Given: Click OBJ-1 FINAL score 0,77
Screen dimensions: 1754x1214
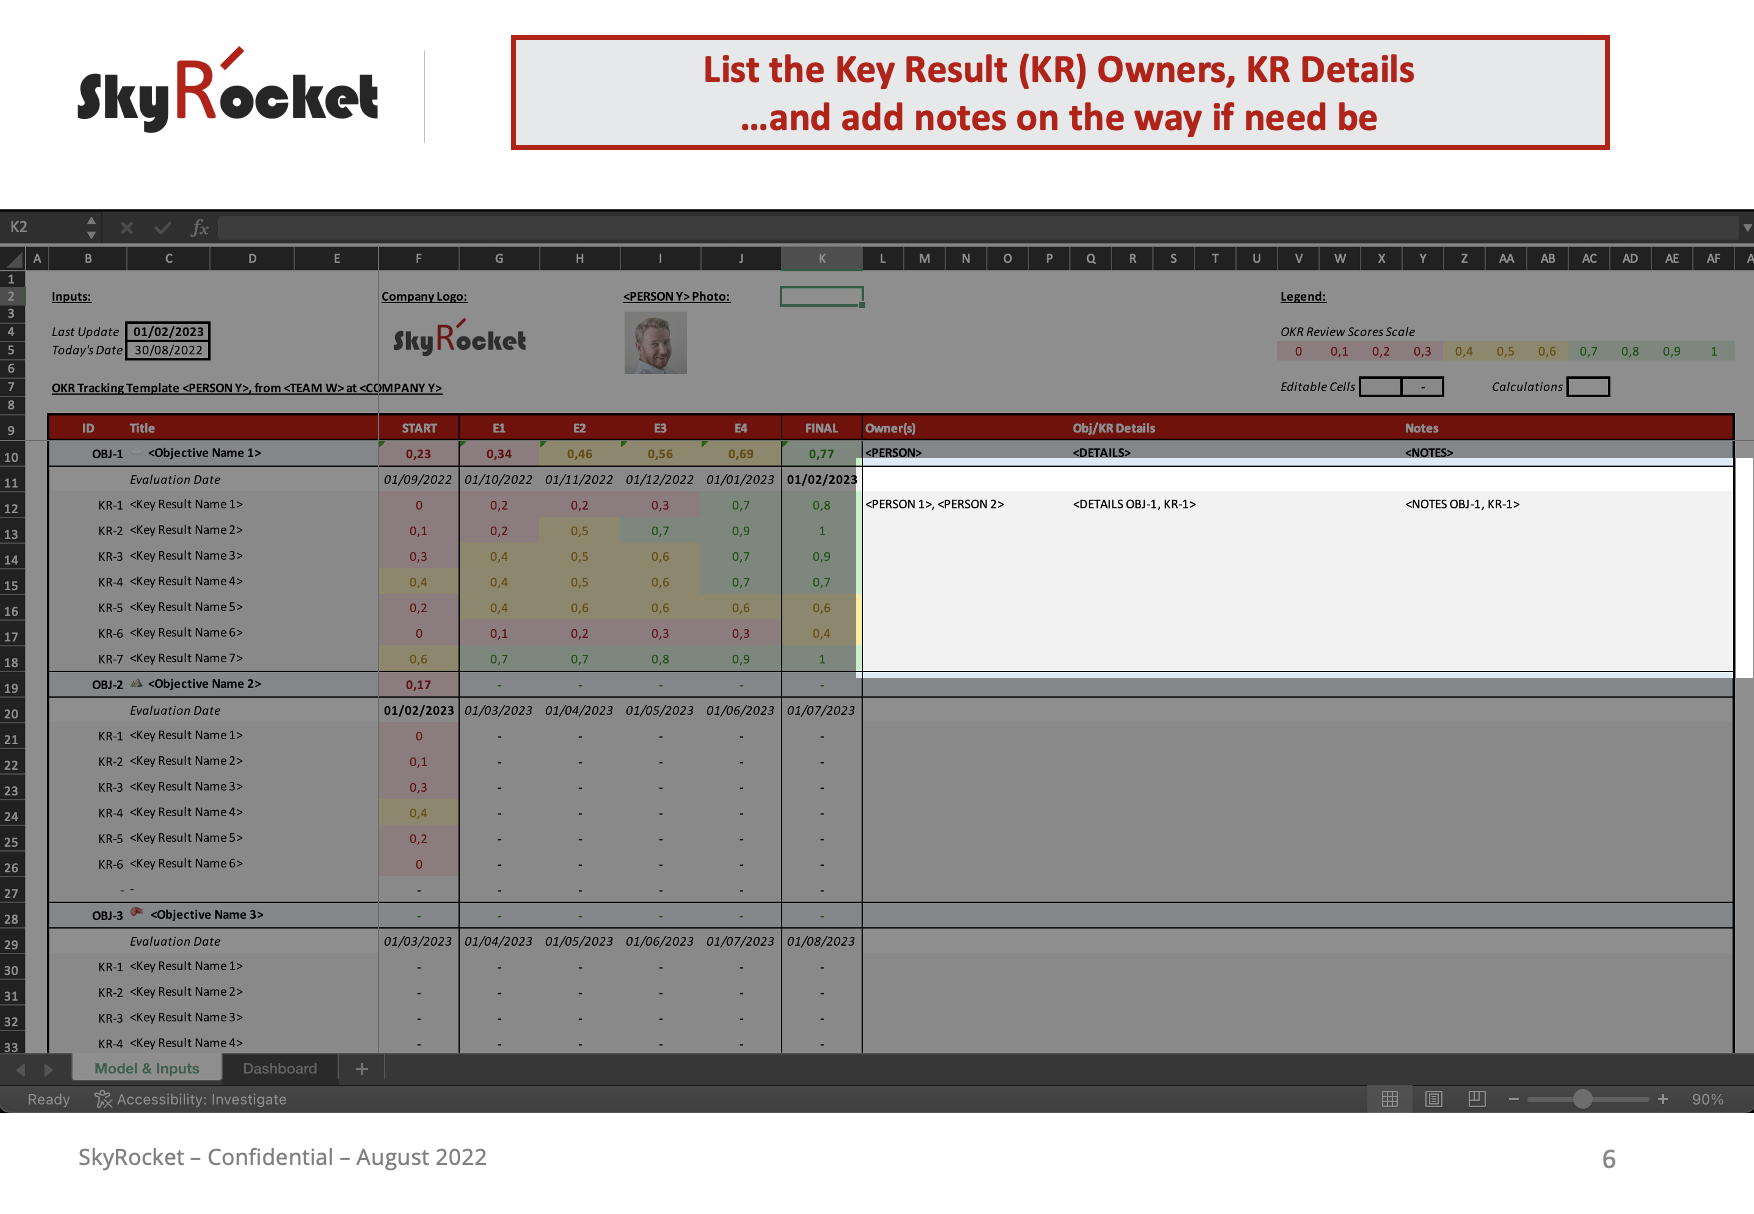Looking at the screenshot, I should click(x=821, y=454).
